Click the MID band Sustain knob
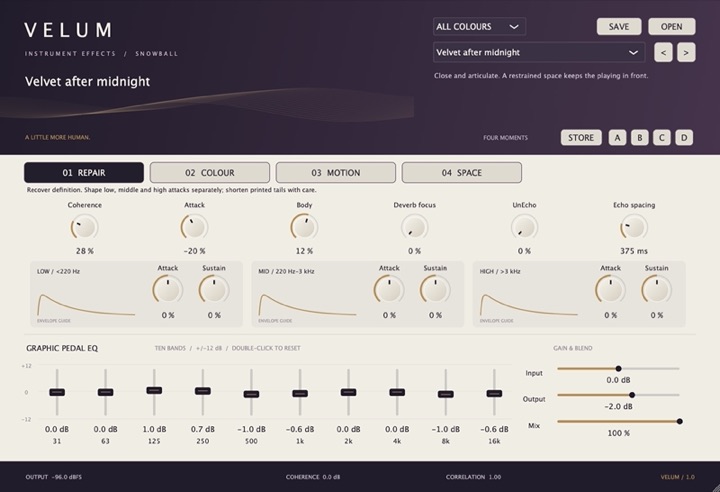Image resolution: width=720 pixels, height=492 pixels. click(435, 290)
